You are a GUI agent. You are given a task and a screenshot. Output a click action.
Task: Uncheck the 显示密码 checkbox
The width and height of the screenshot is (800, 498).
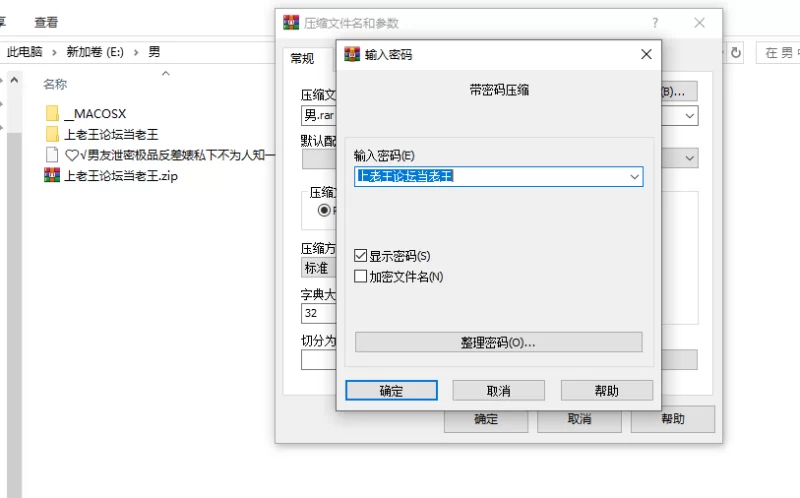(362, 256)
